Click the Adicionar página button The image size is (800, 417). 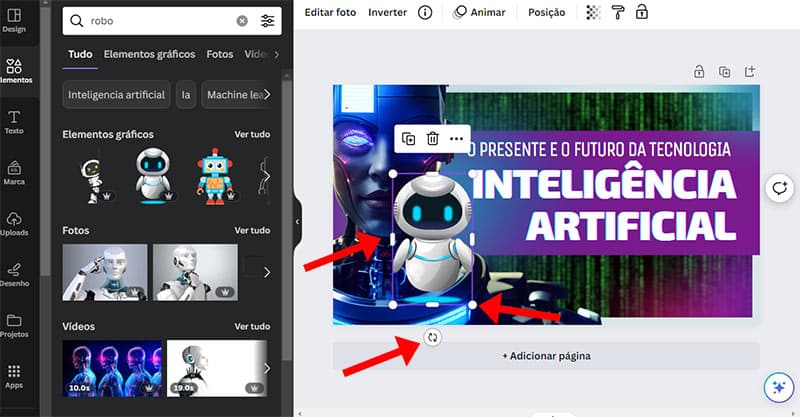click(x=546, y=356)
